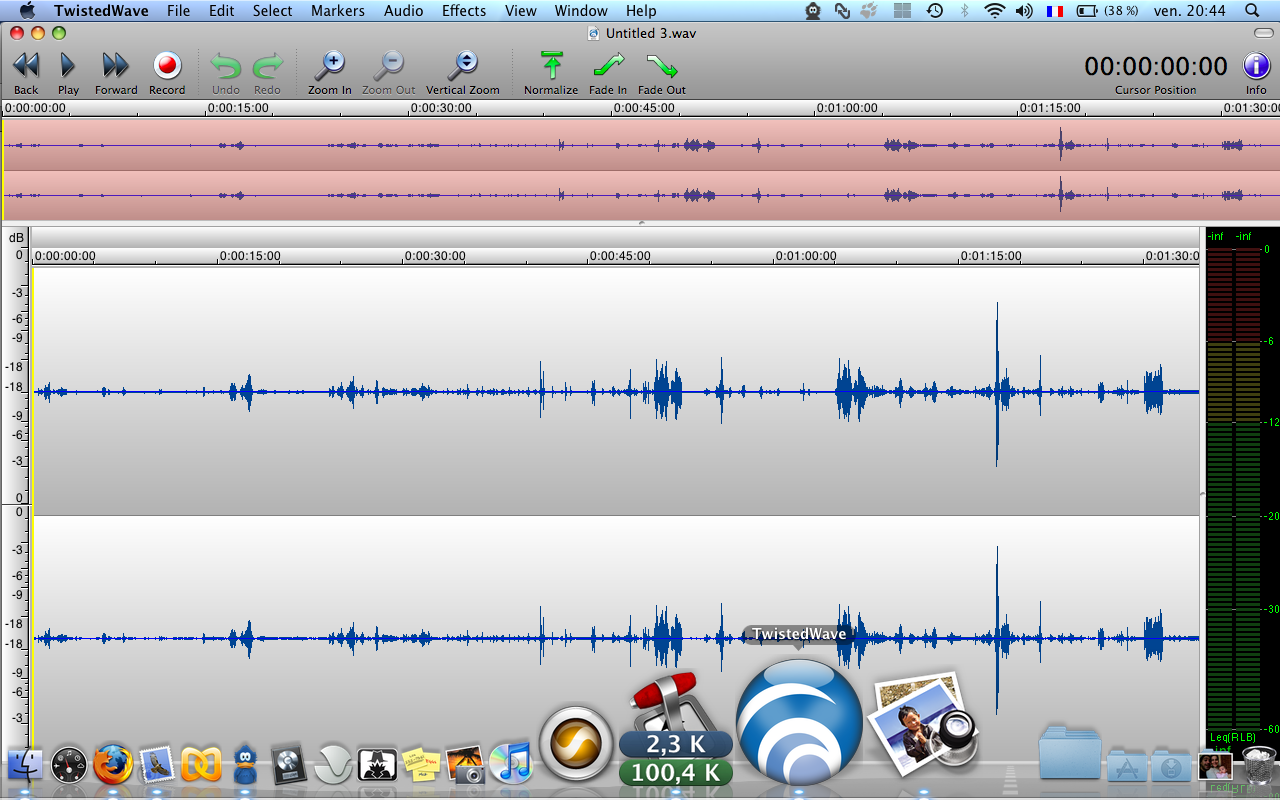Image resolution: width=1280 pixels, height=800 pixels.
Task: Click the divider handle below overview waveform
Action: coord(640,223)
